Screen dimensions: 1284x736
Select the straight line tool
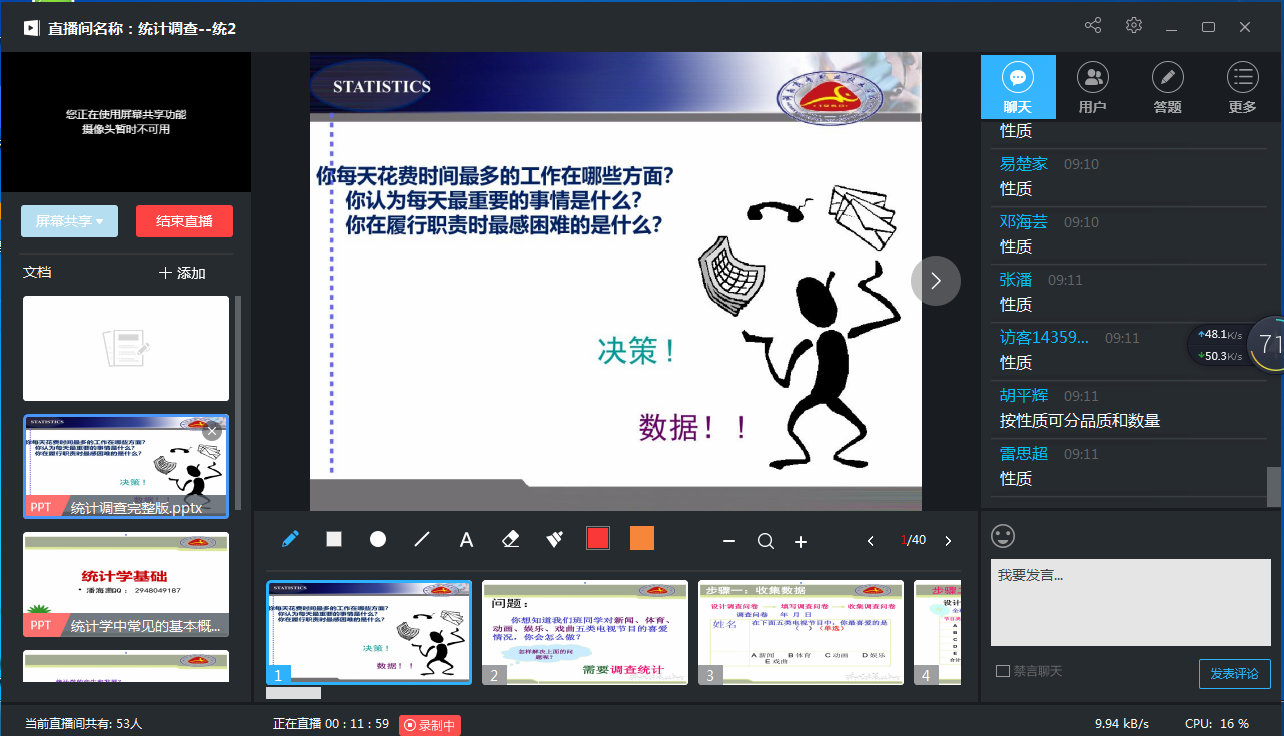pos(422,540)
